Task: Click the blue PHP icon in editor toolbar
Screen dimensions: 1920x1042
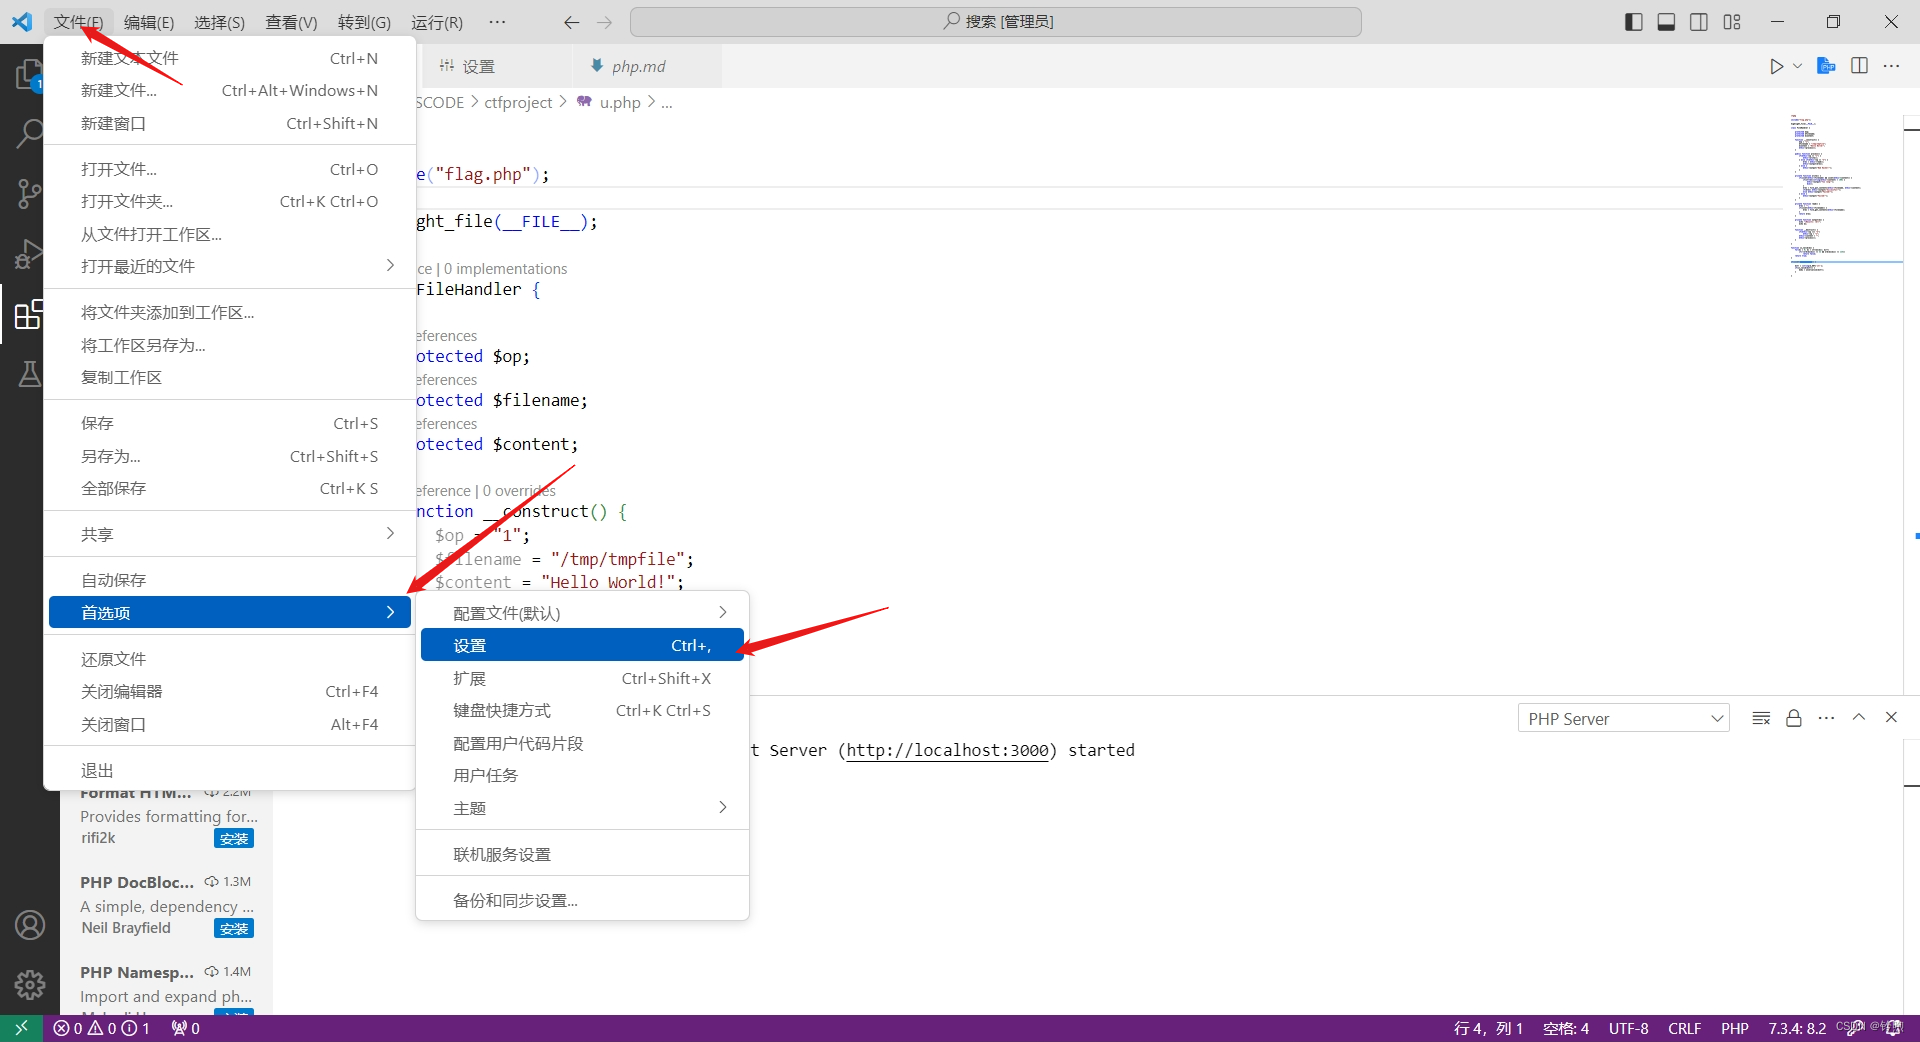Action: tap(1826, 66)
